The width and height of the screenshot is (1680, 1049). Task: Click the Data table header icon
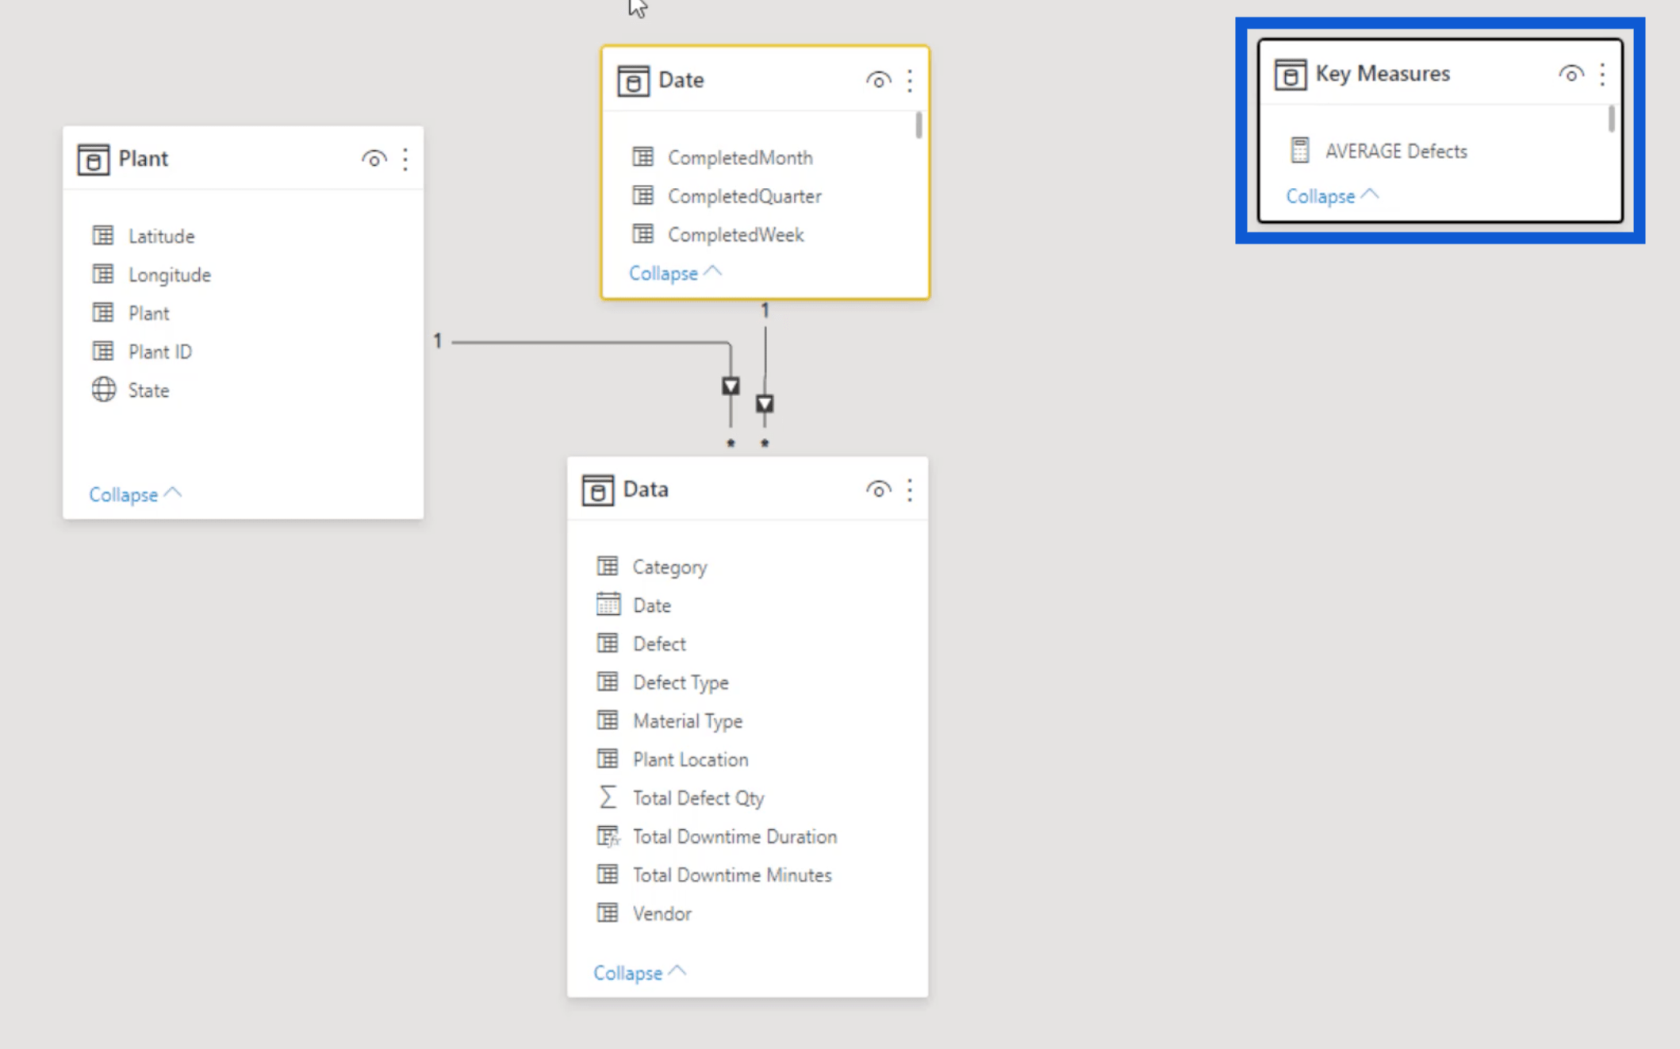pos(598,490)
